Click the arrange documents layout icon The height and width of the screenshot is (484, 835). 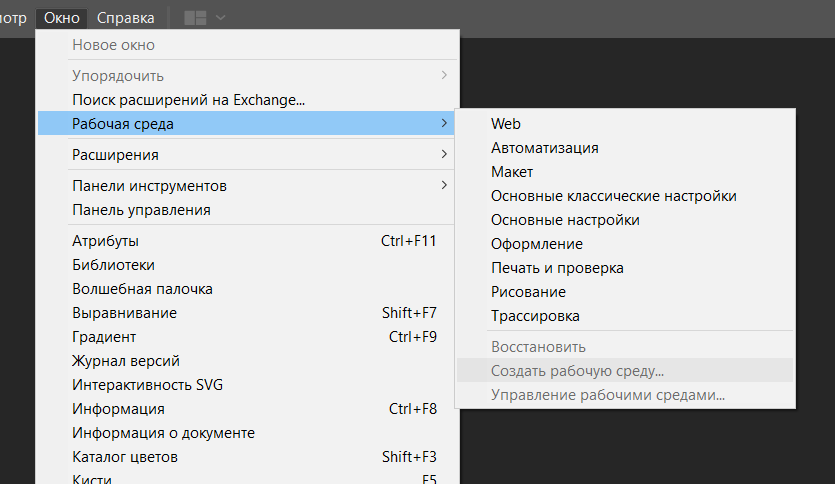click(x=195, y=18)
